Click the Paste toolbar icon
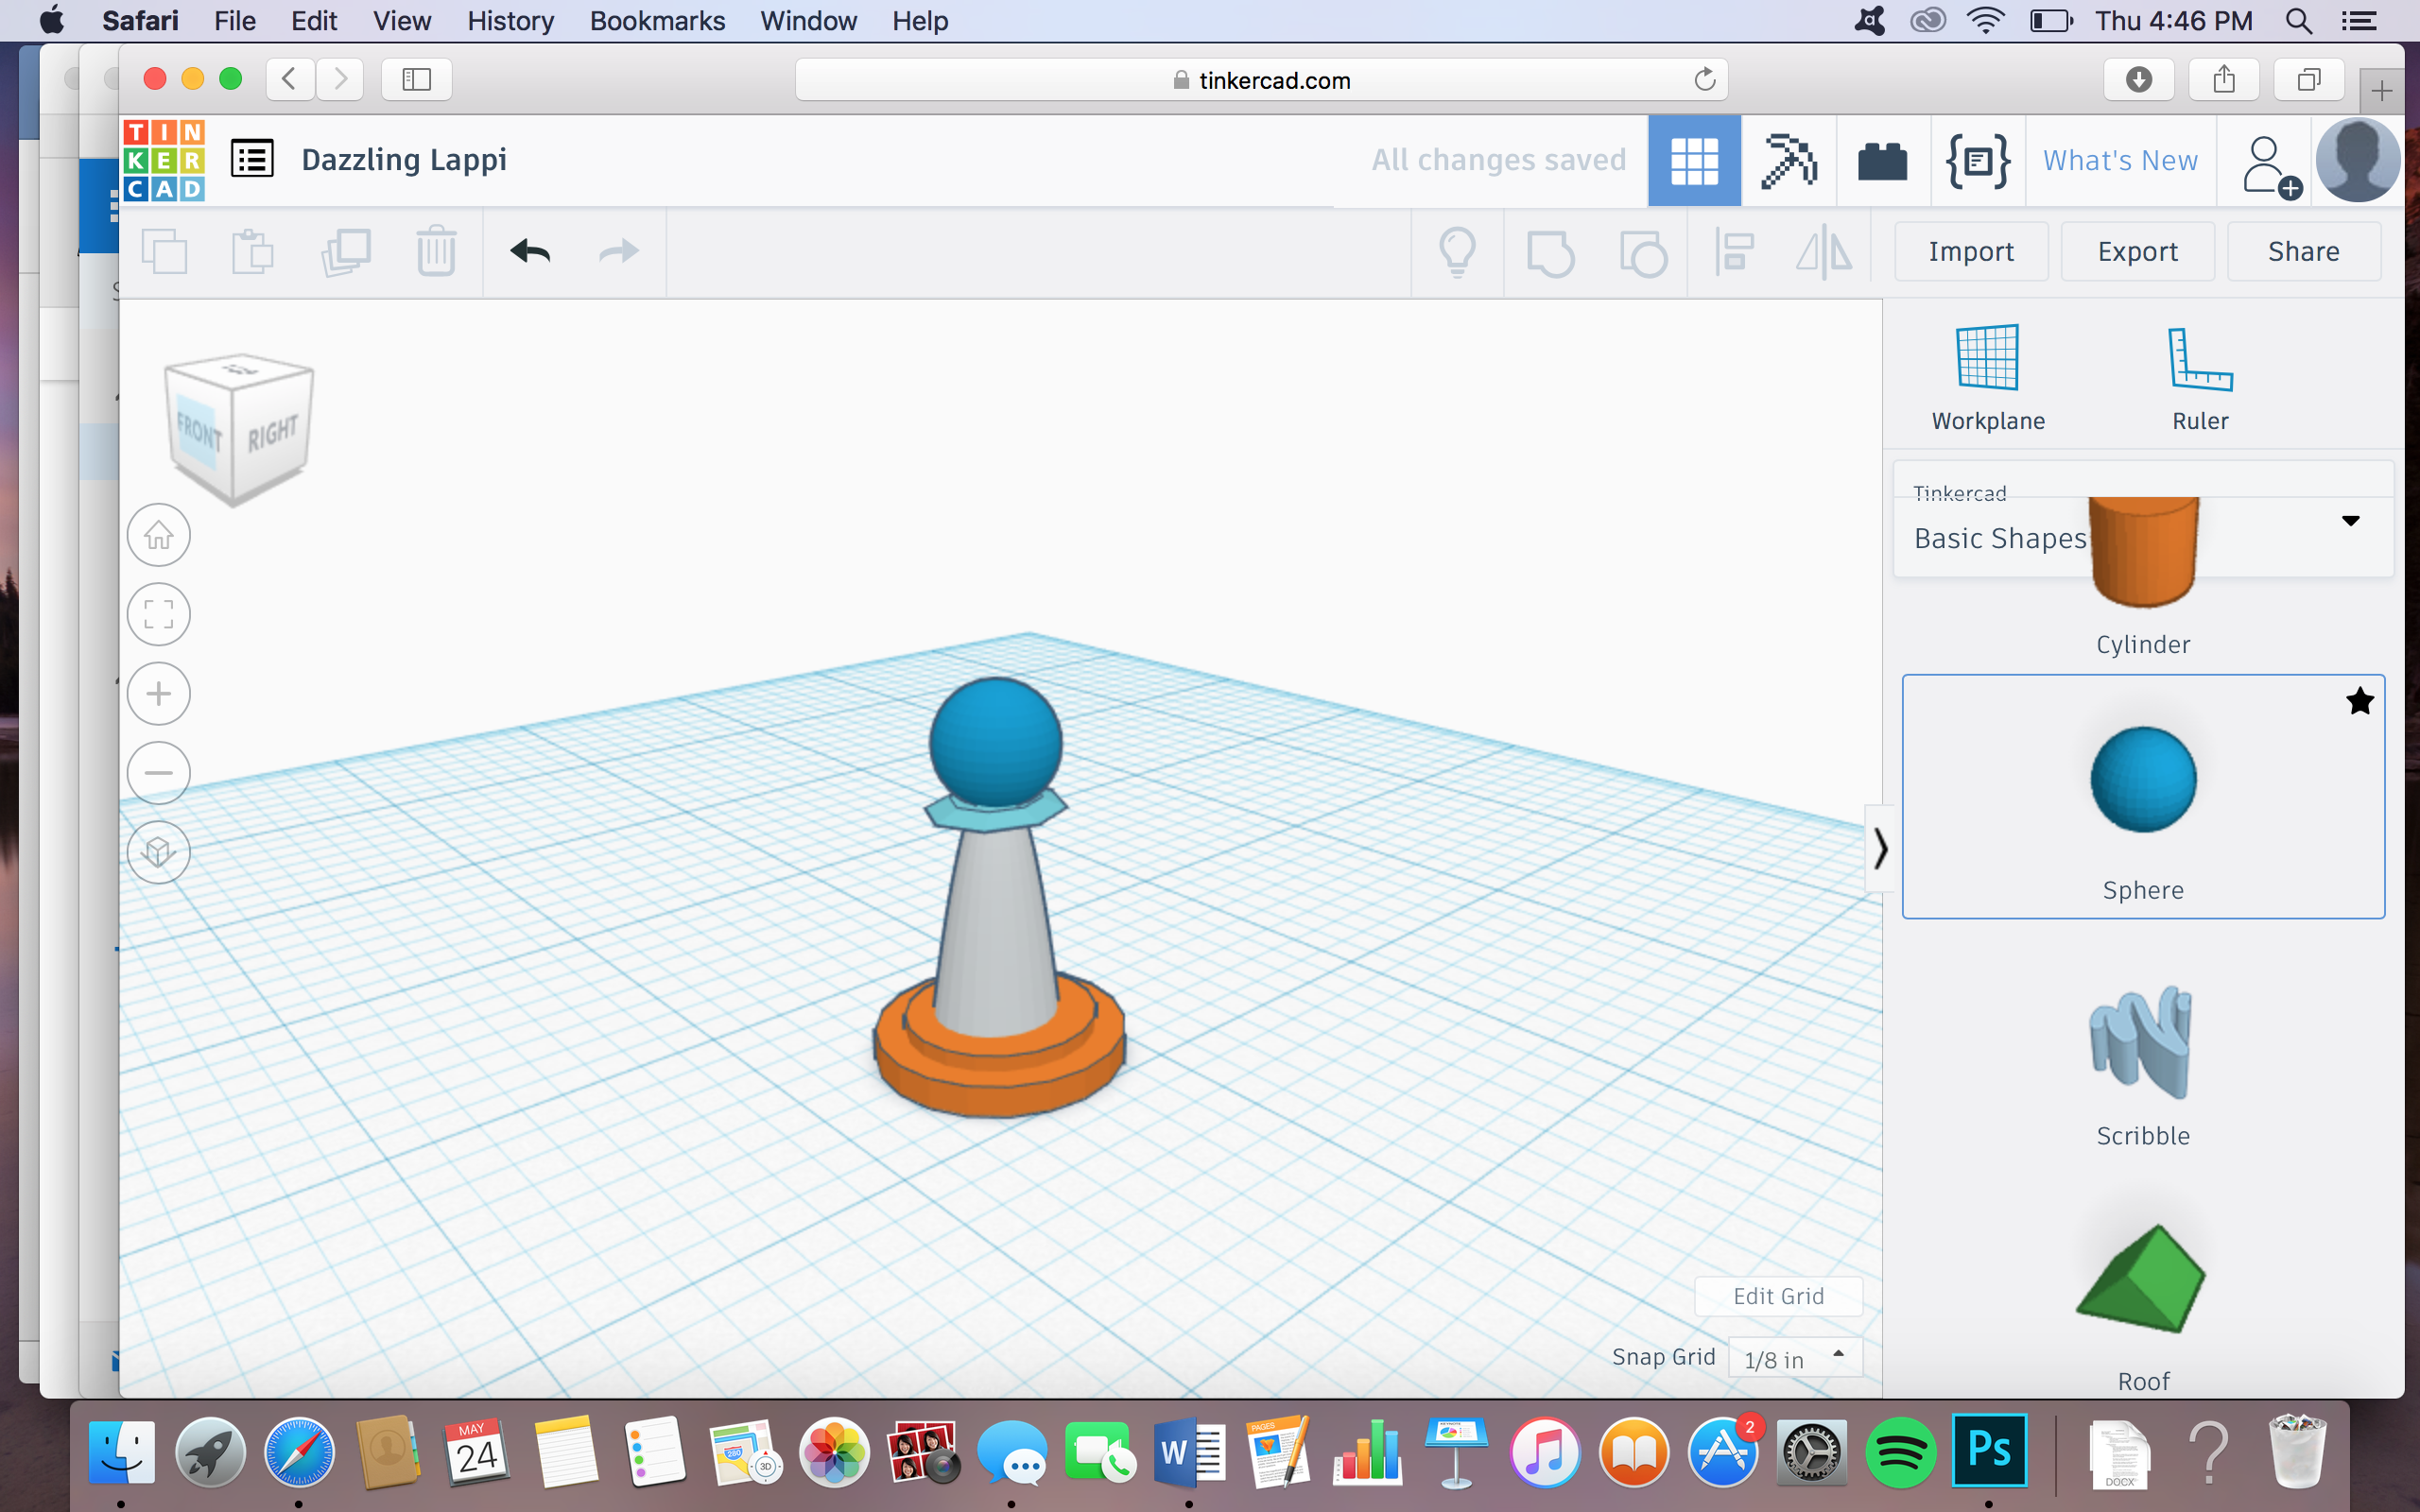Viewport: 2420px width, 1512px height. [253, 251]
